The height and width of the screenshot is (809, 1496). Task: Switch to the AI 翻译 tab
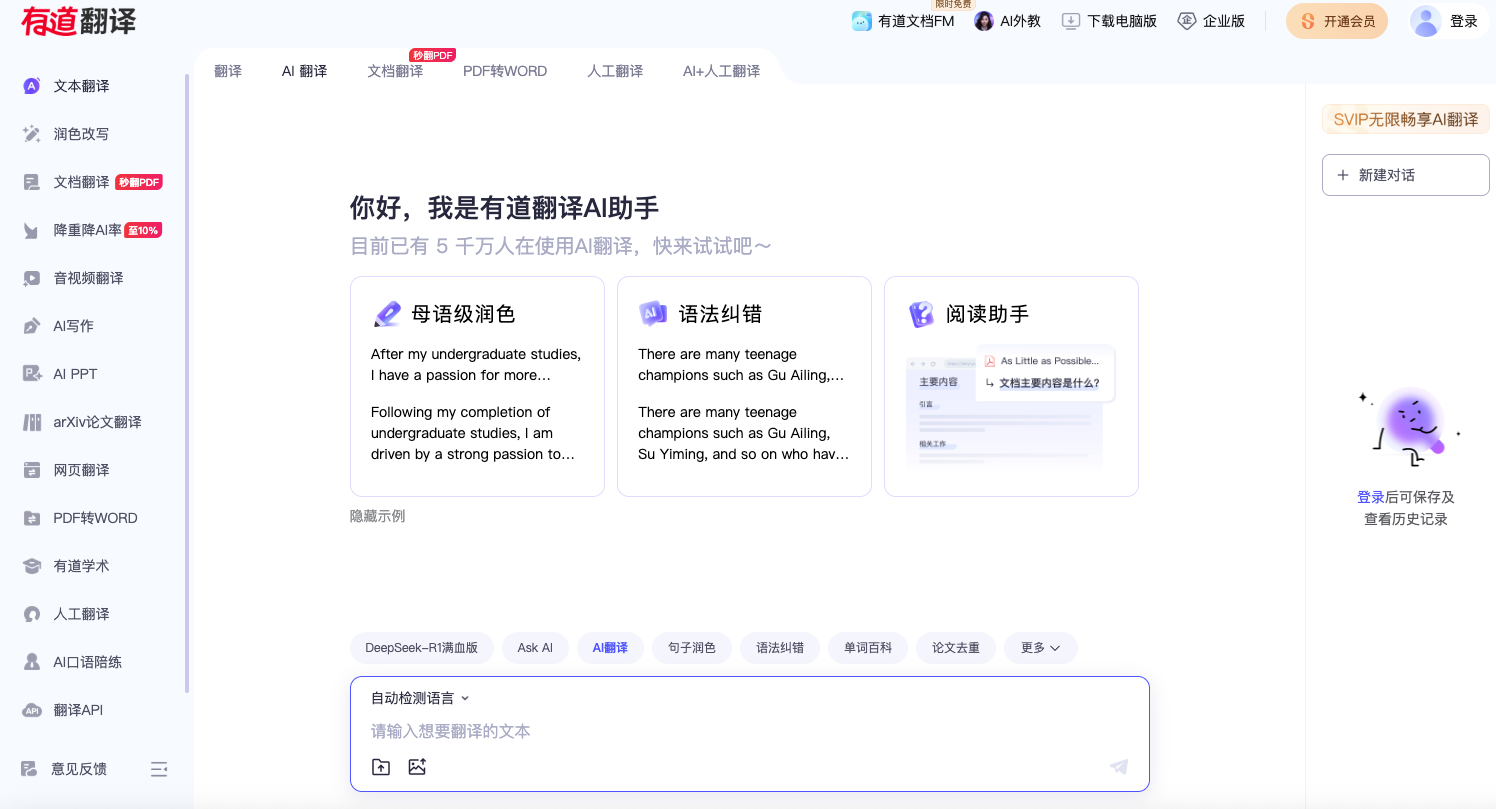[x=304, y=71]
